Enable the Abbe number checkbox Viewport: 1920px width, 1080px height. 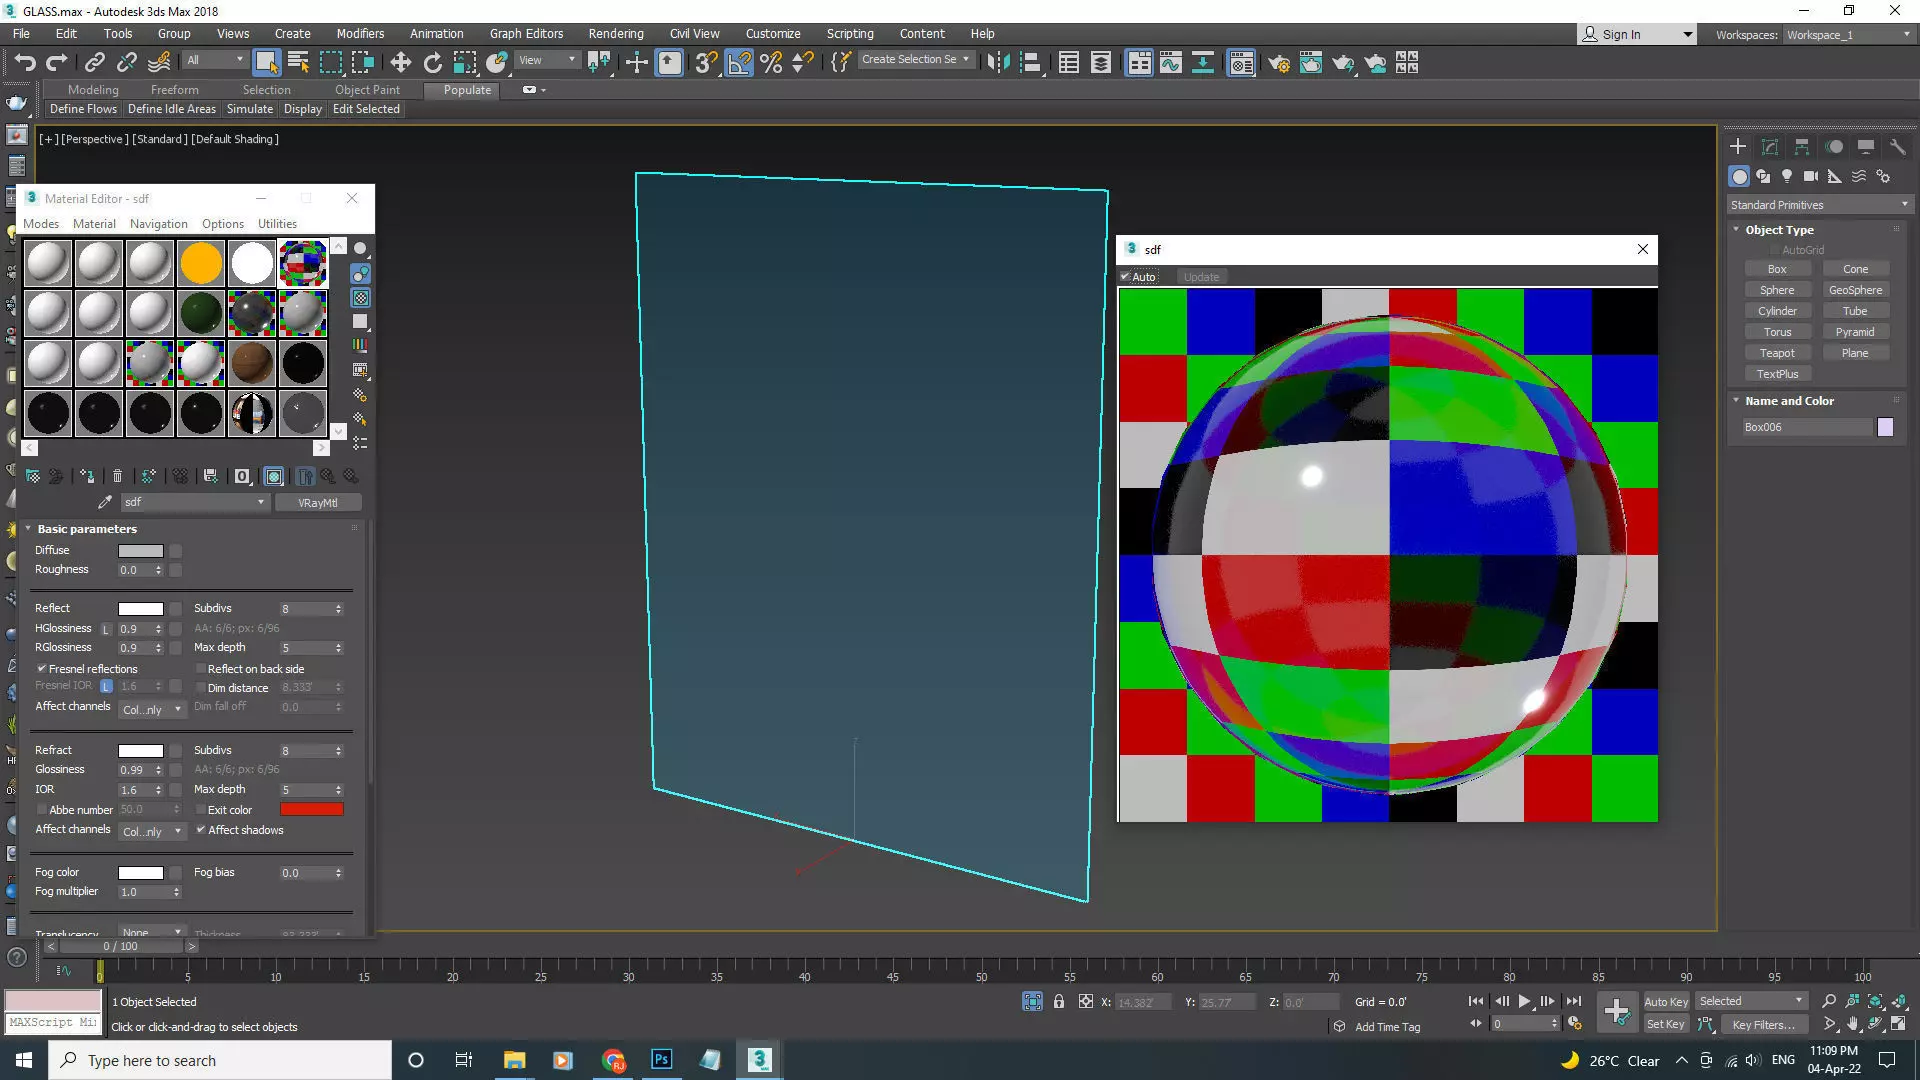(42, 809)
